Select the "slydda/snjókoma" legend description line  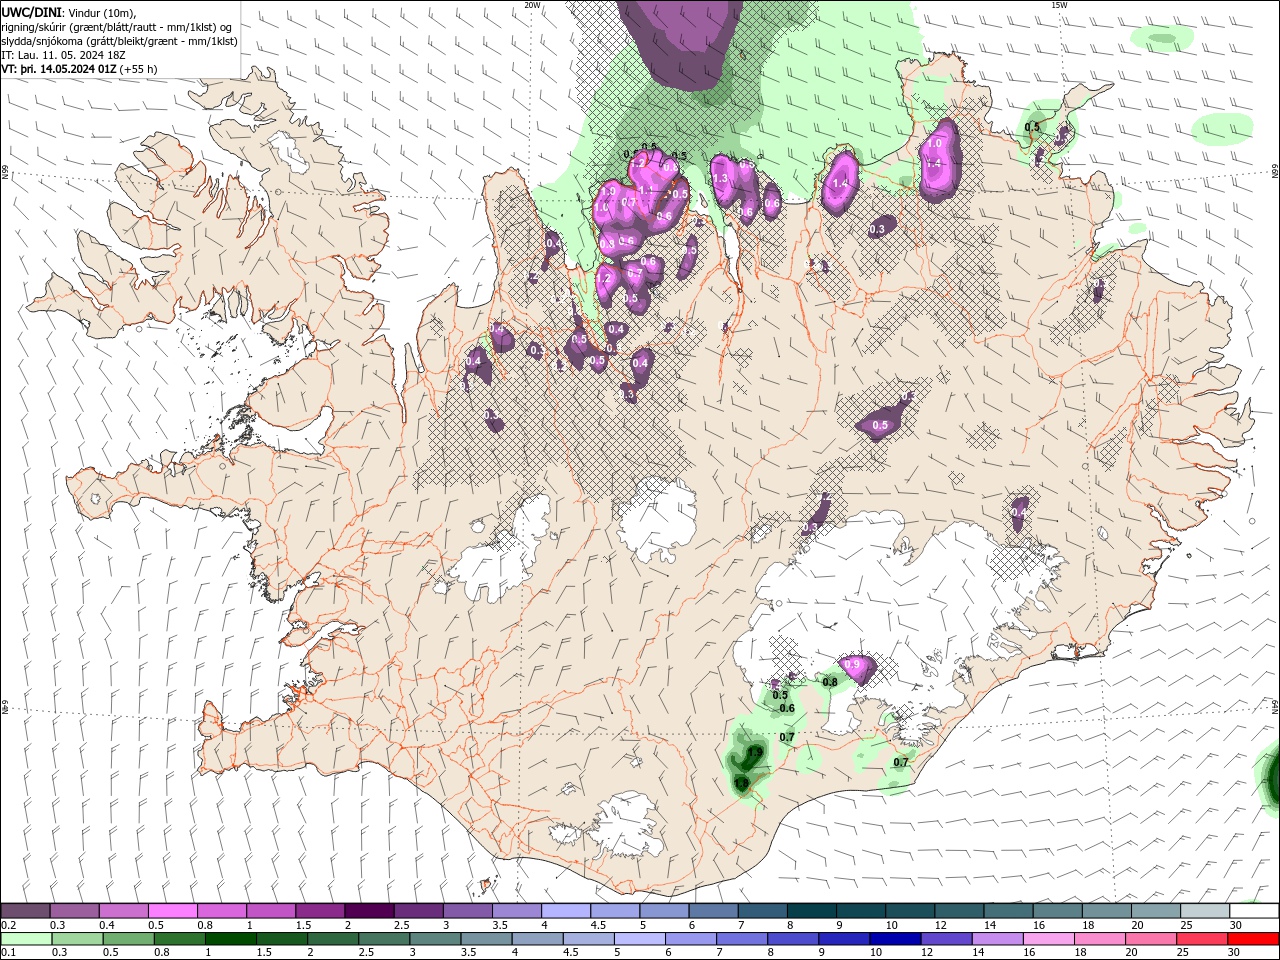(x=120, y=41)
